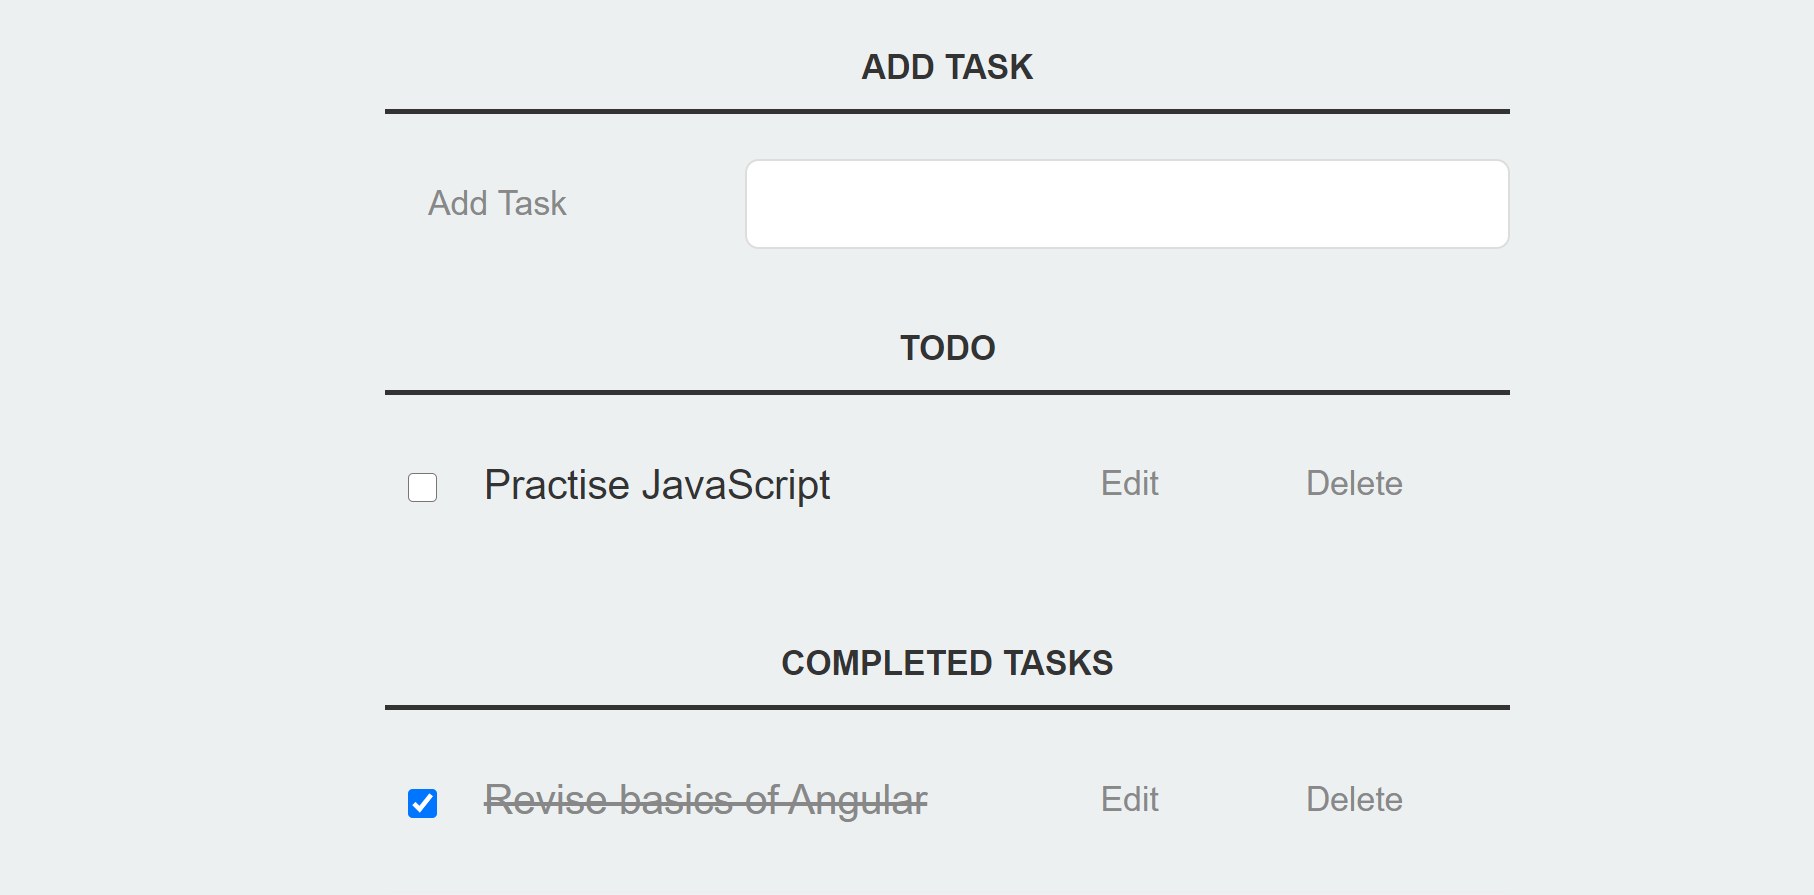Screen dimensions: 1814x895
Task: Click the Add Task label text
Action: tap(498, 203)
